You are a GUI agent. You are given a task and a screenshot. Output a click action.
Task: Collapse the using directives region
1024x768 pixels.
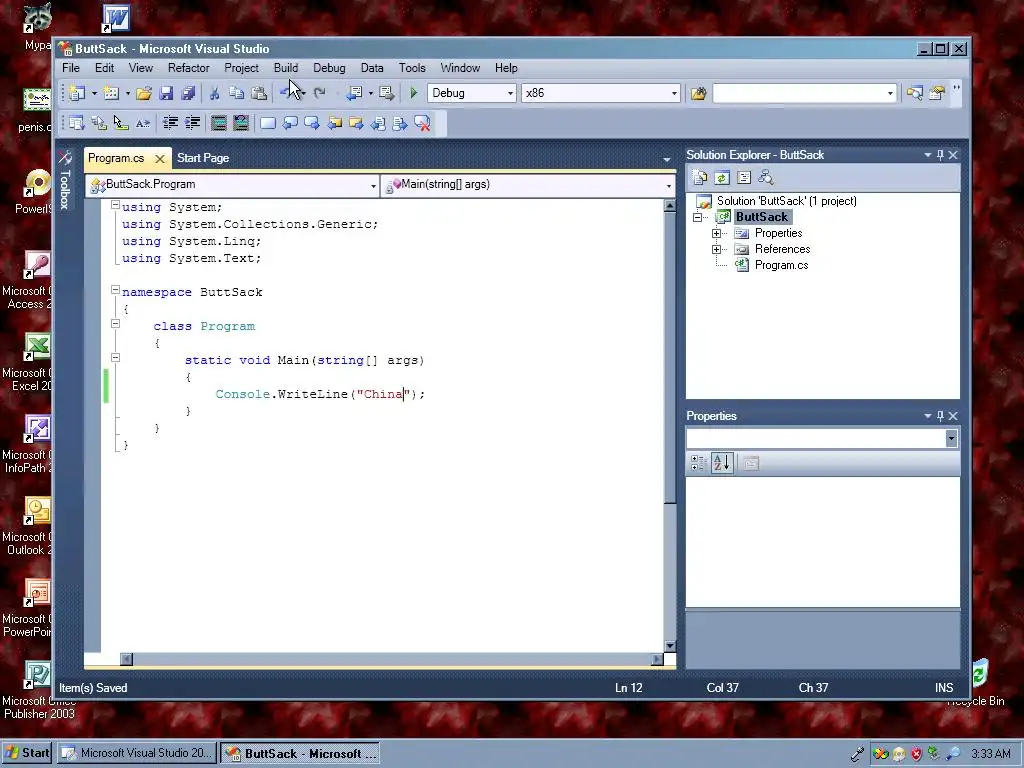pyautogui.click(x=116, y=204)
